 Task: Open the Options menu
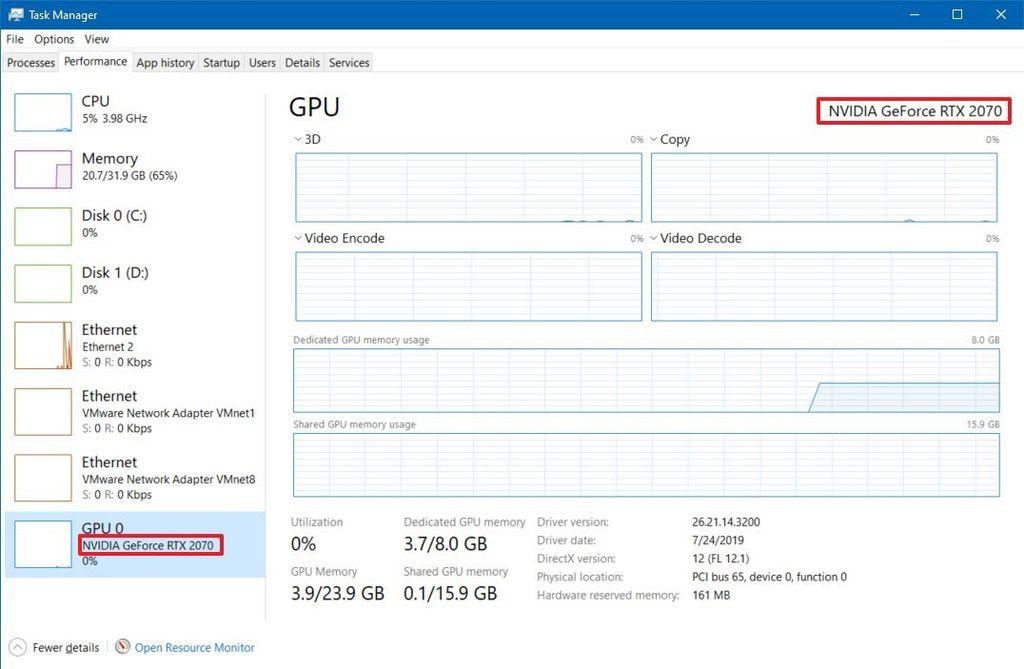[54, 39]
